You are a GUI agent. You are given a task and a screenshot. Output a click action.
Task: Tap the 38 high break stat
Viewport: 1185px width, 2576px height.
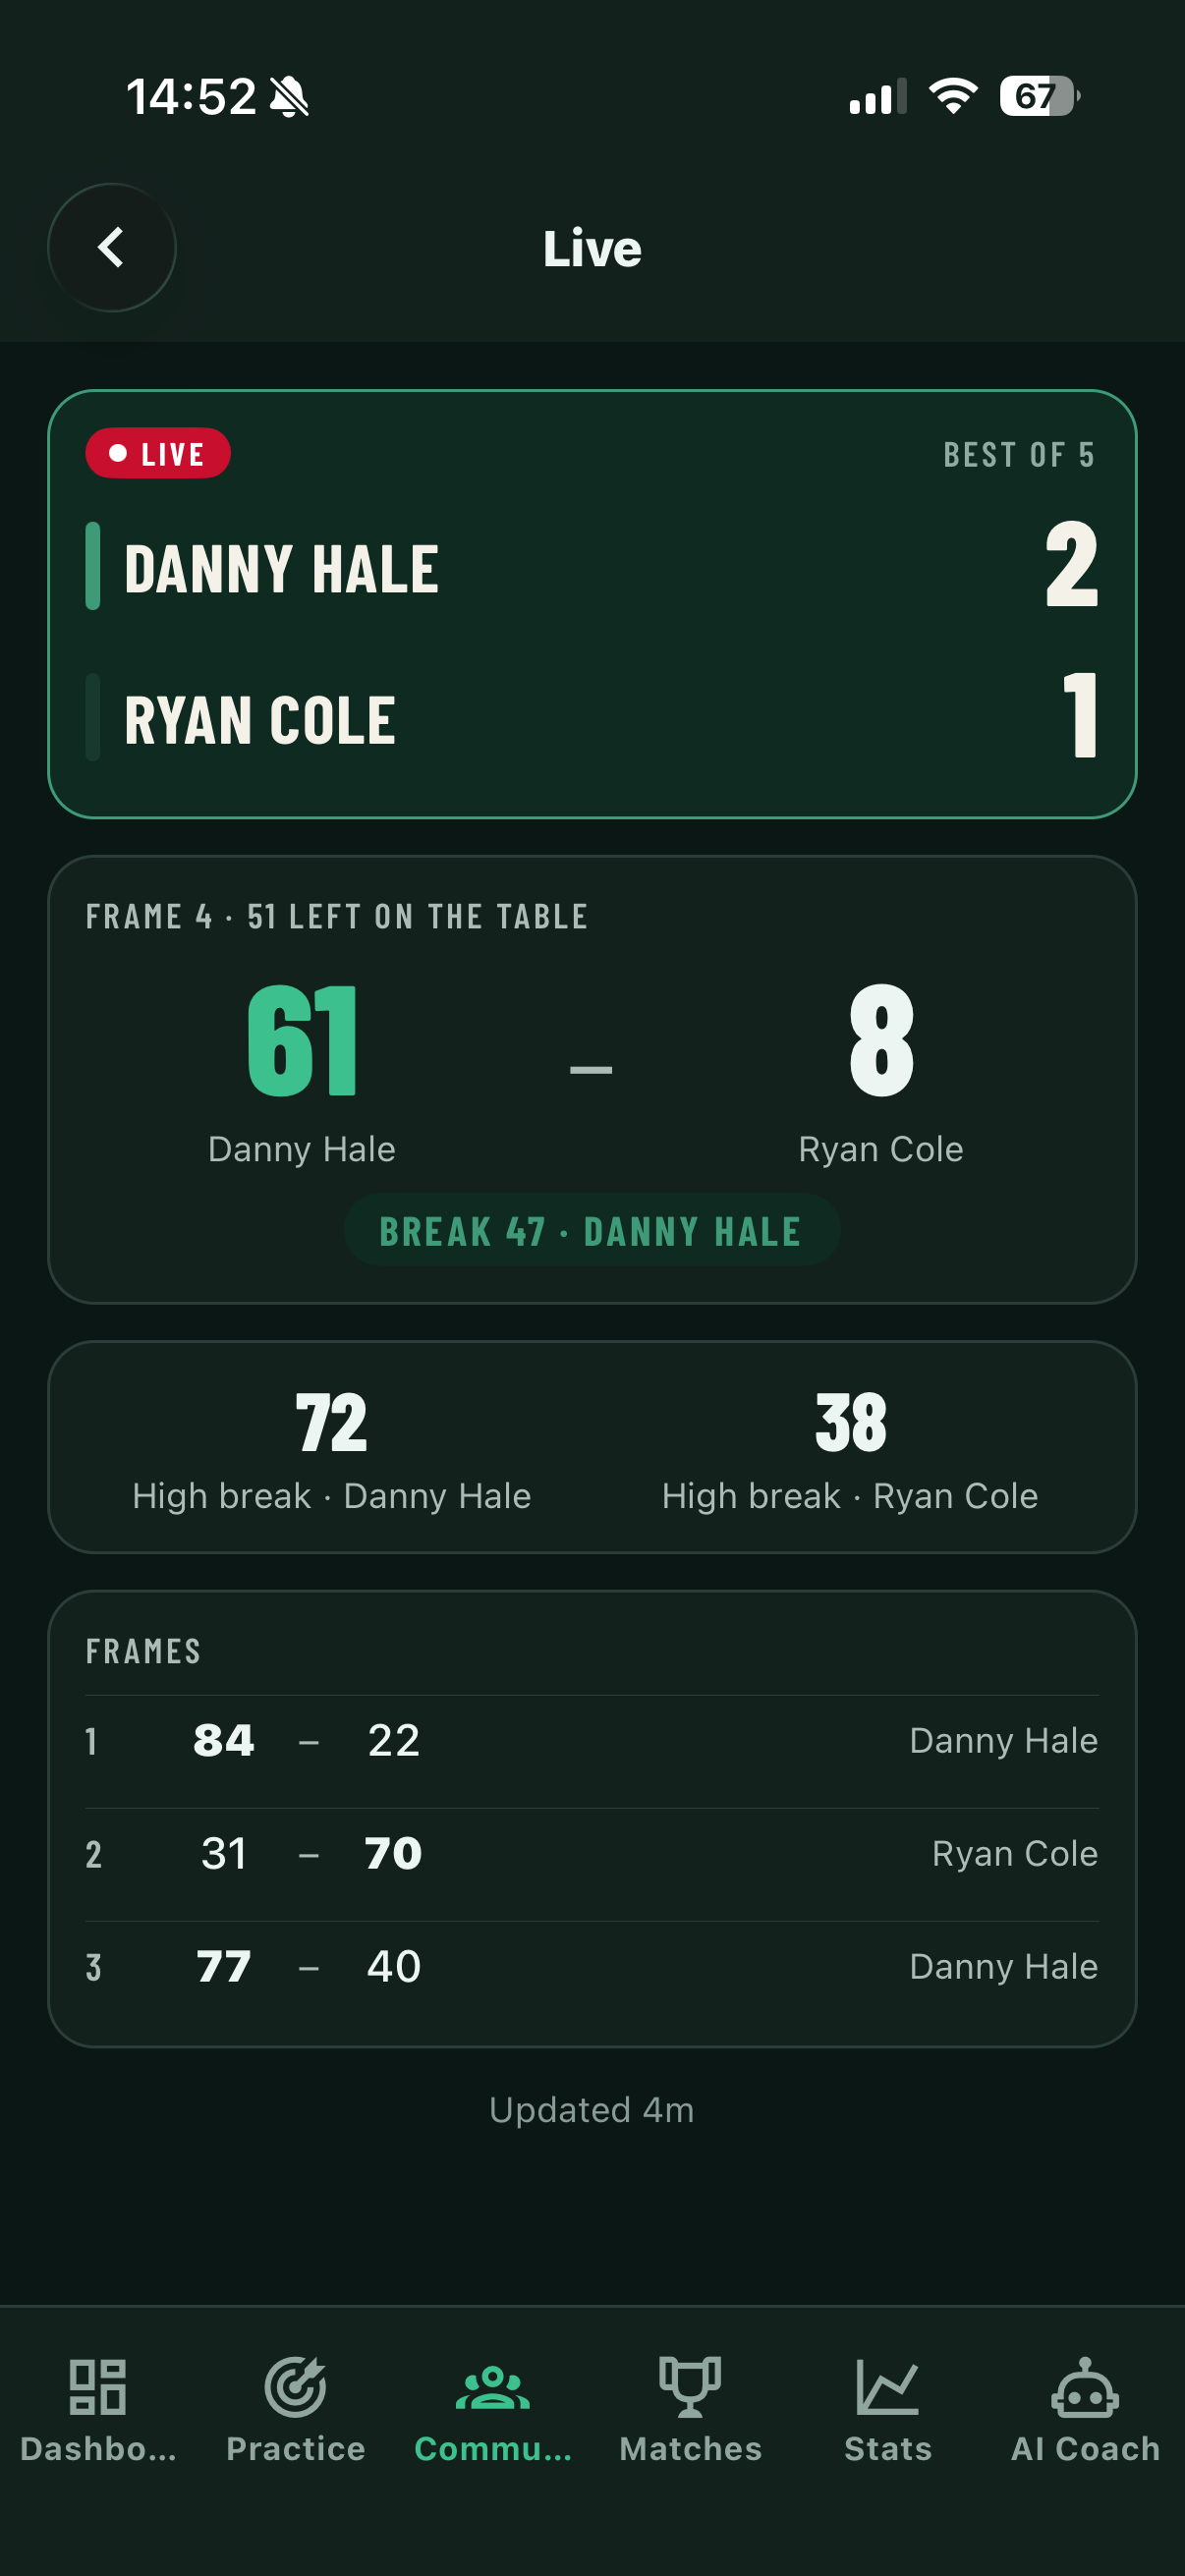[850, 1423]
